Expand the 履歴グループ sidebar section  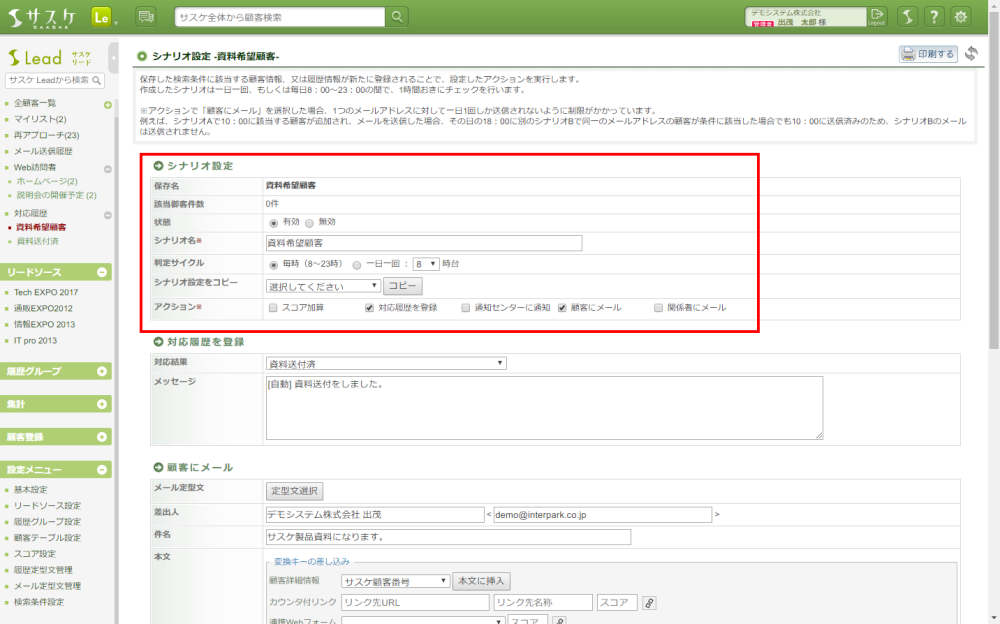coord(102,371)
